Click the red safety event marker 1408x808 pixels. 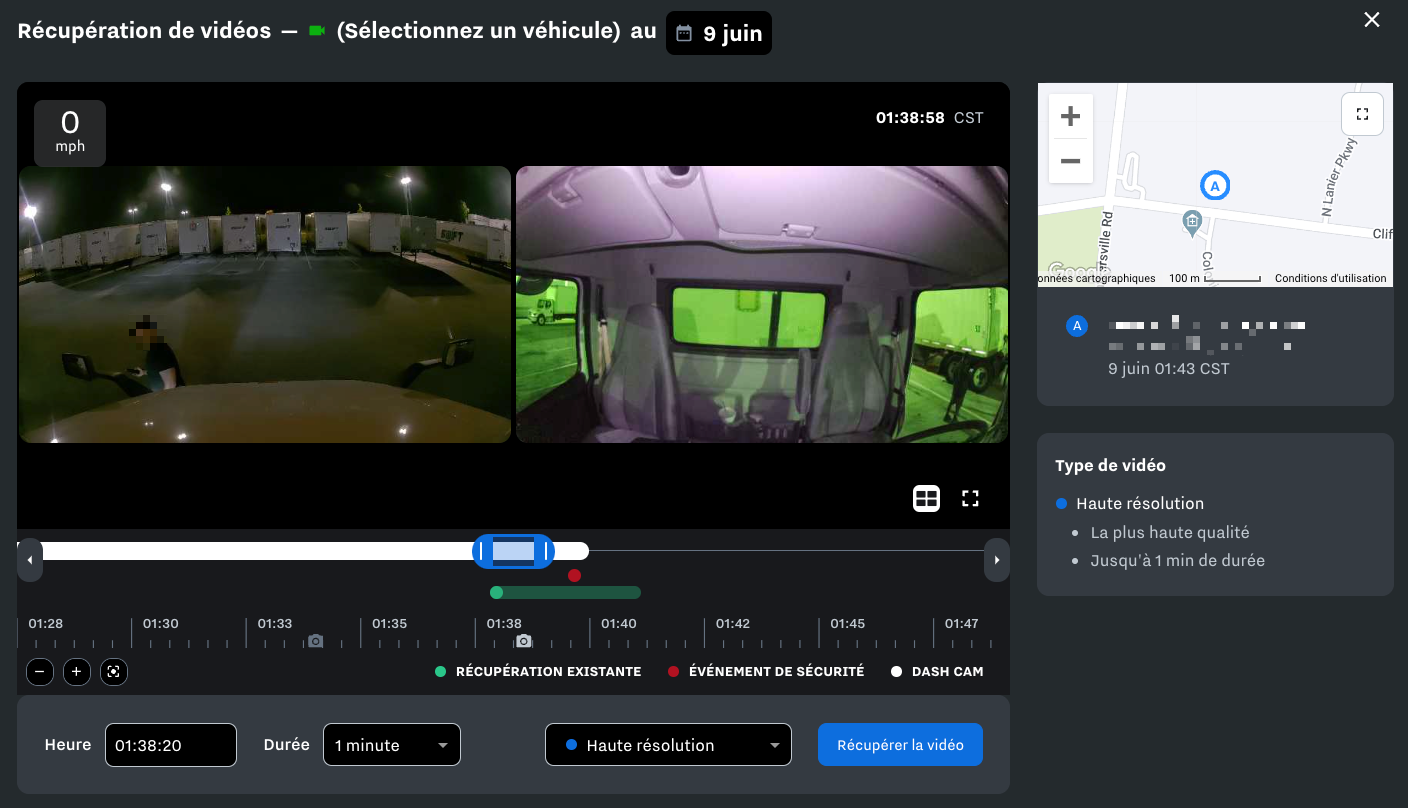(x=574, y=575)
